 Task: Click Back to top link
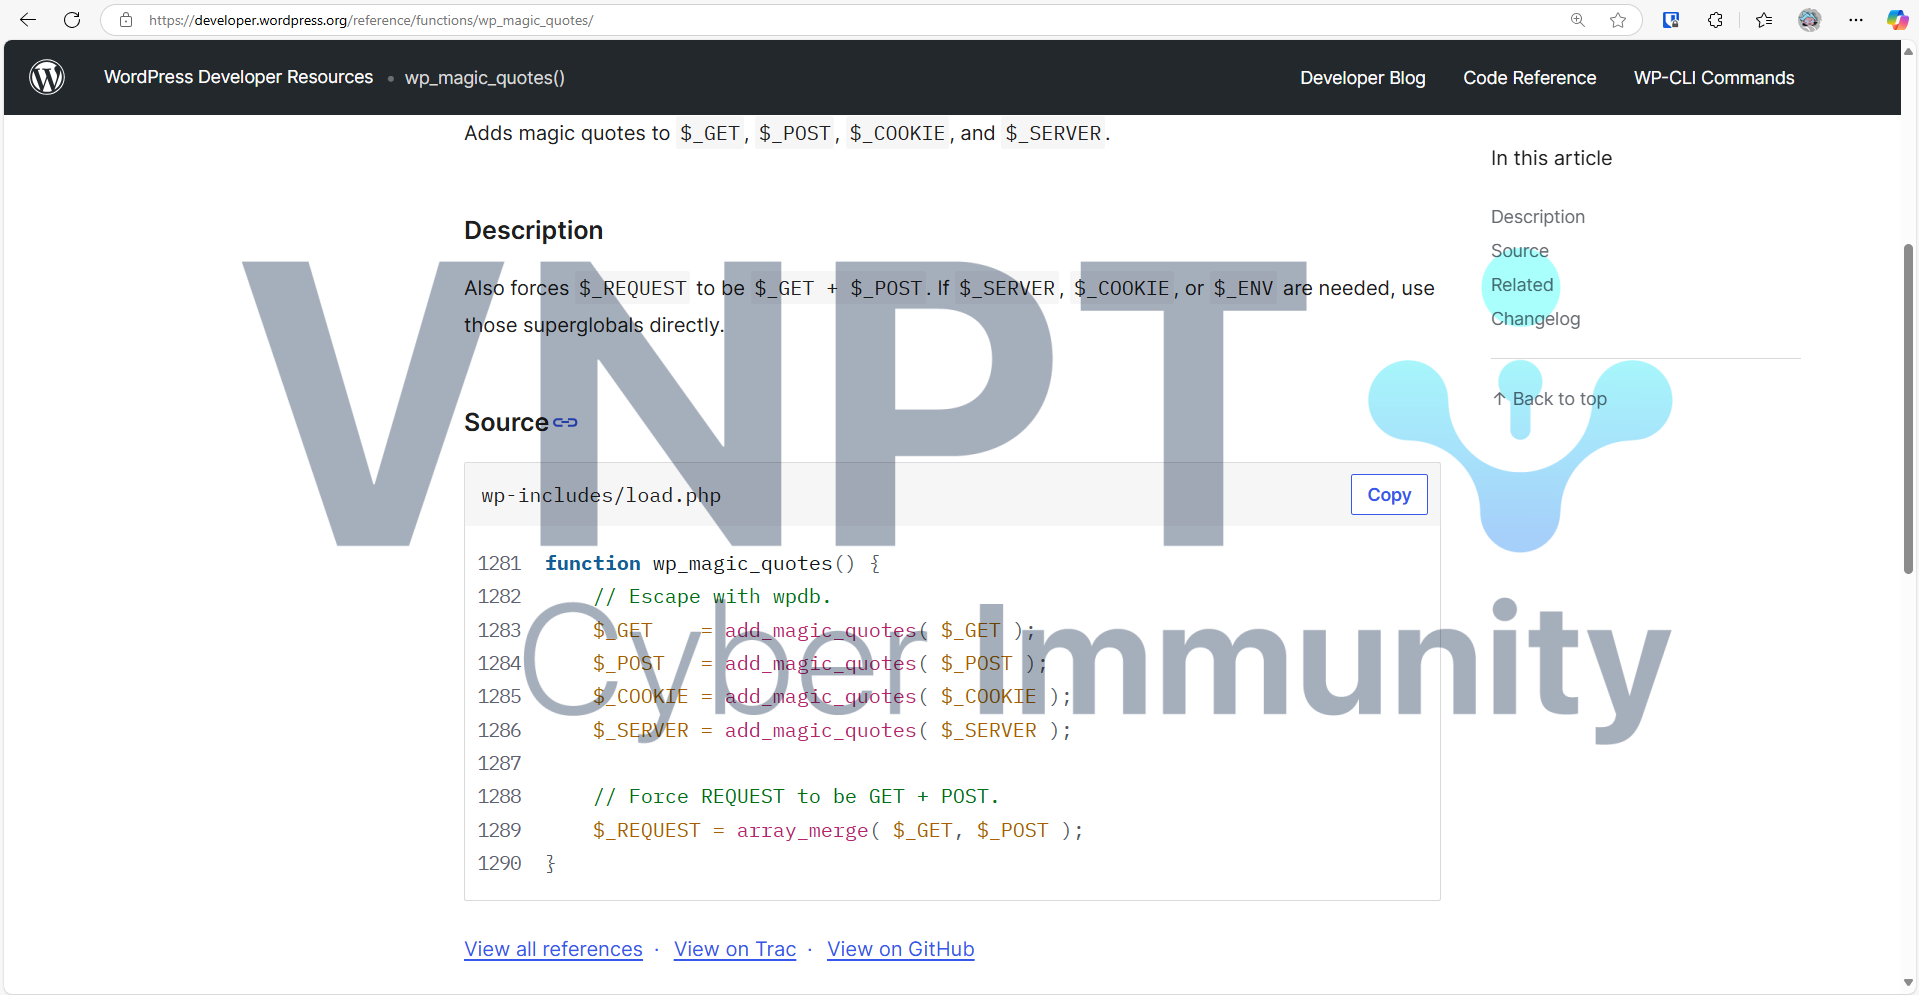1549,399
